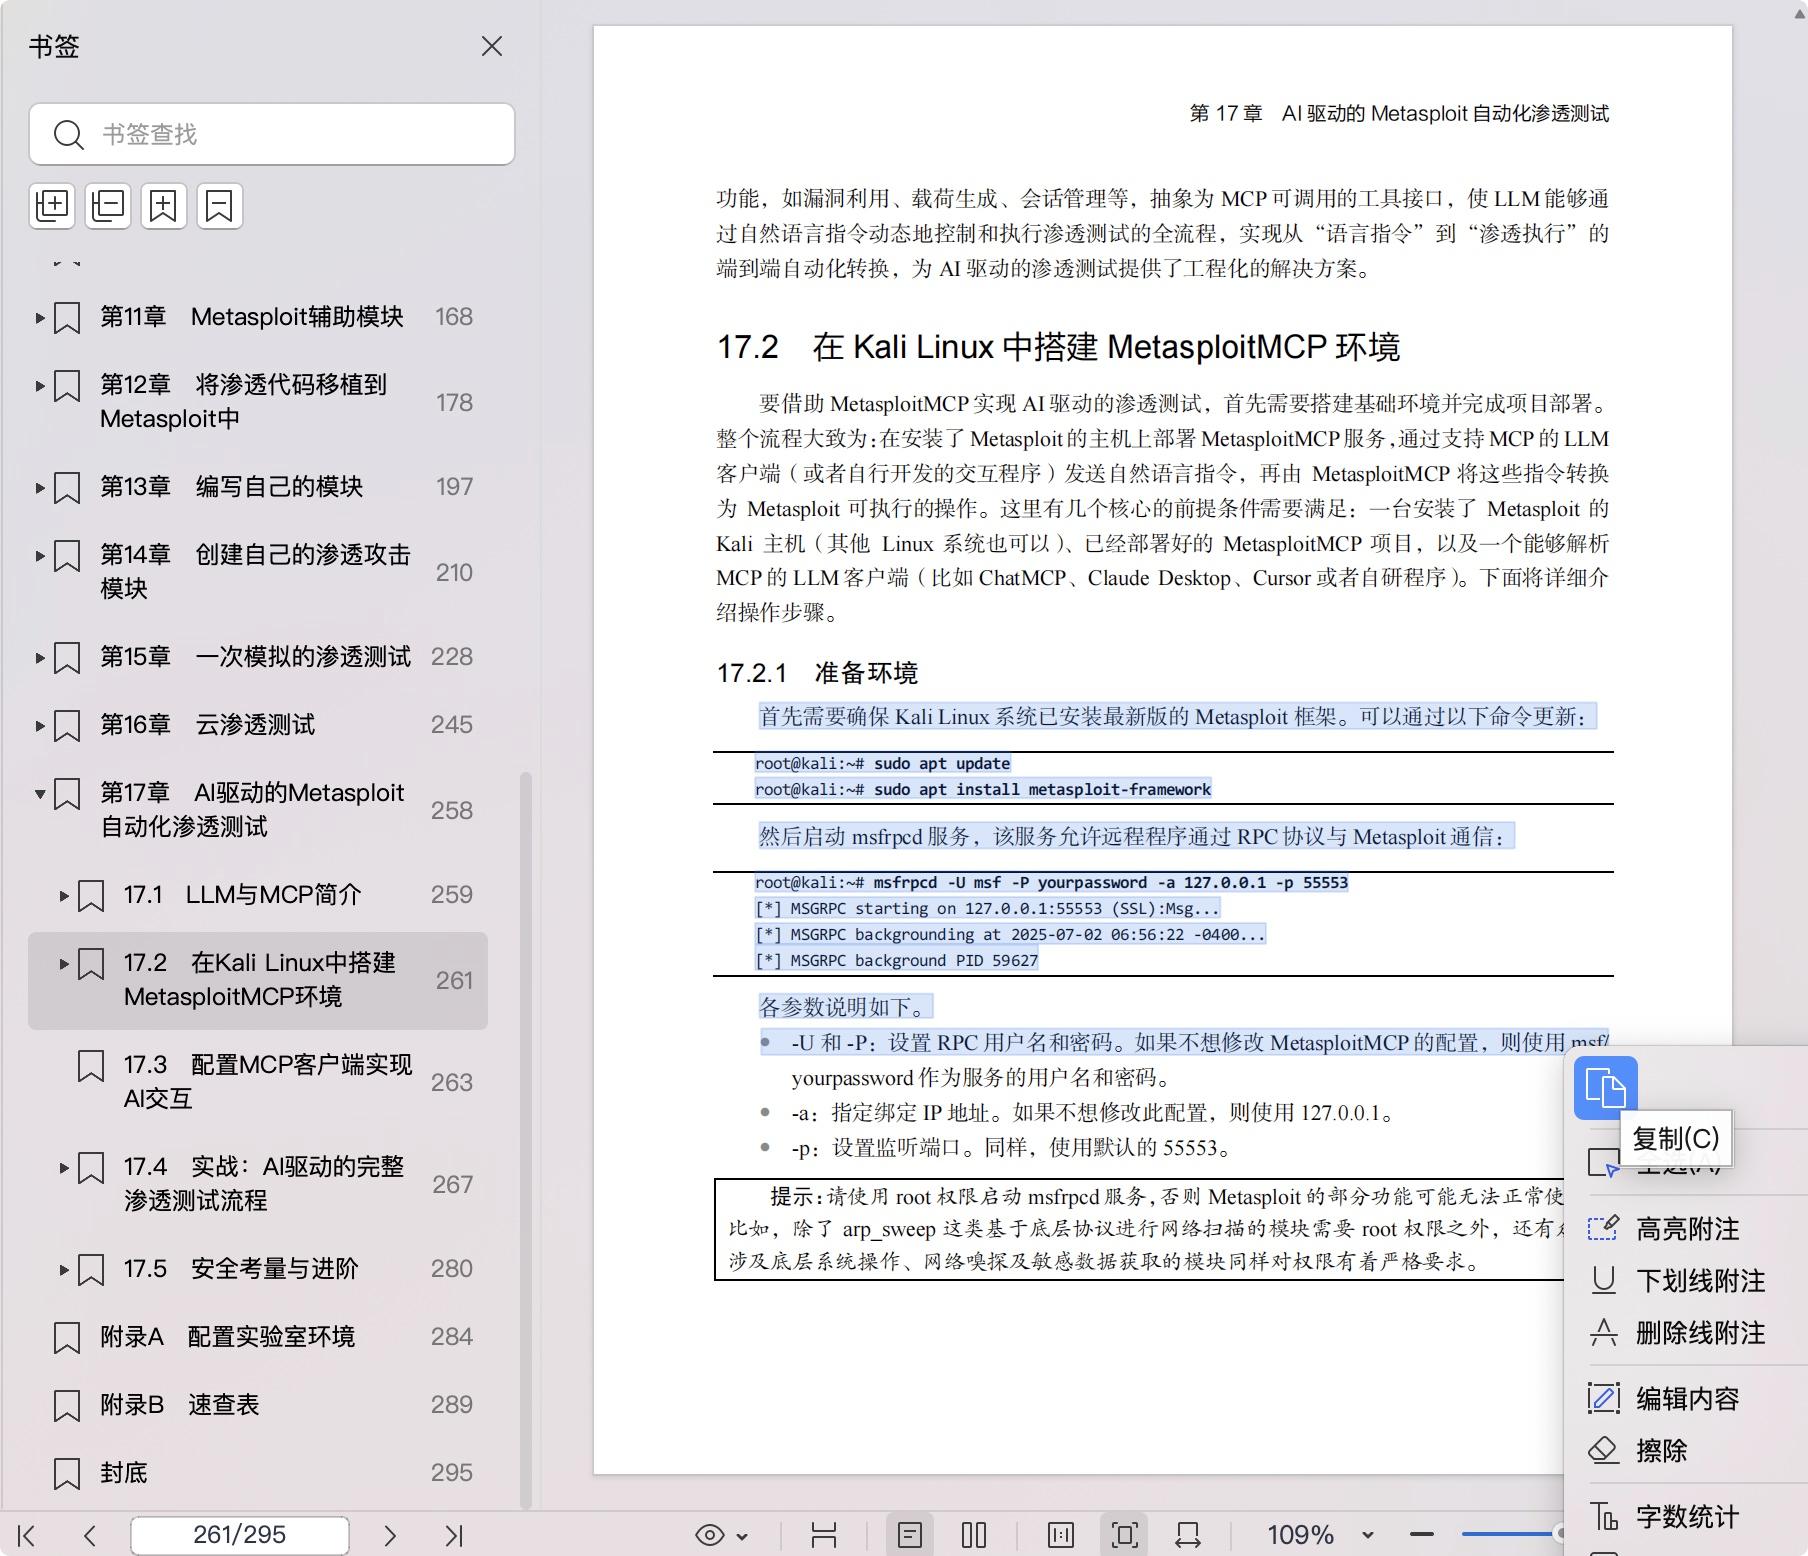This screenshot has width=1808, height=1556.
Task: Open bookmark 附录B 速查表
Action: click(179, 1405)
